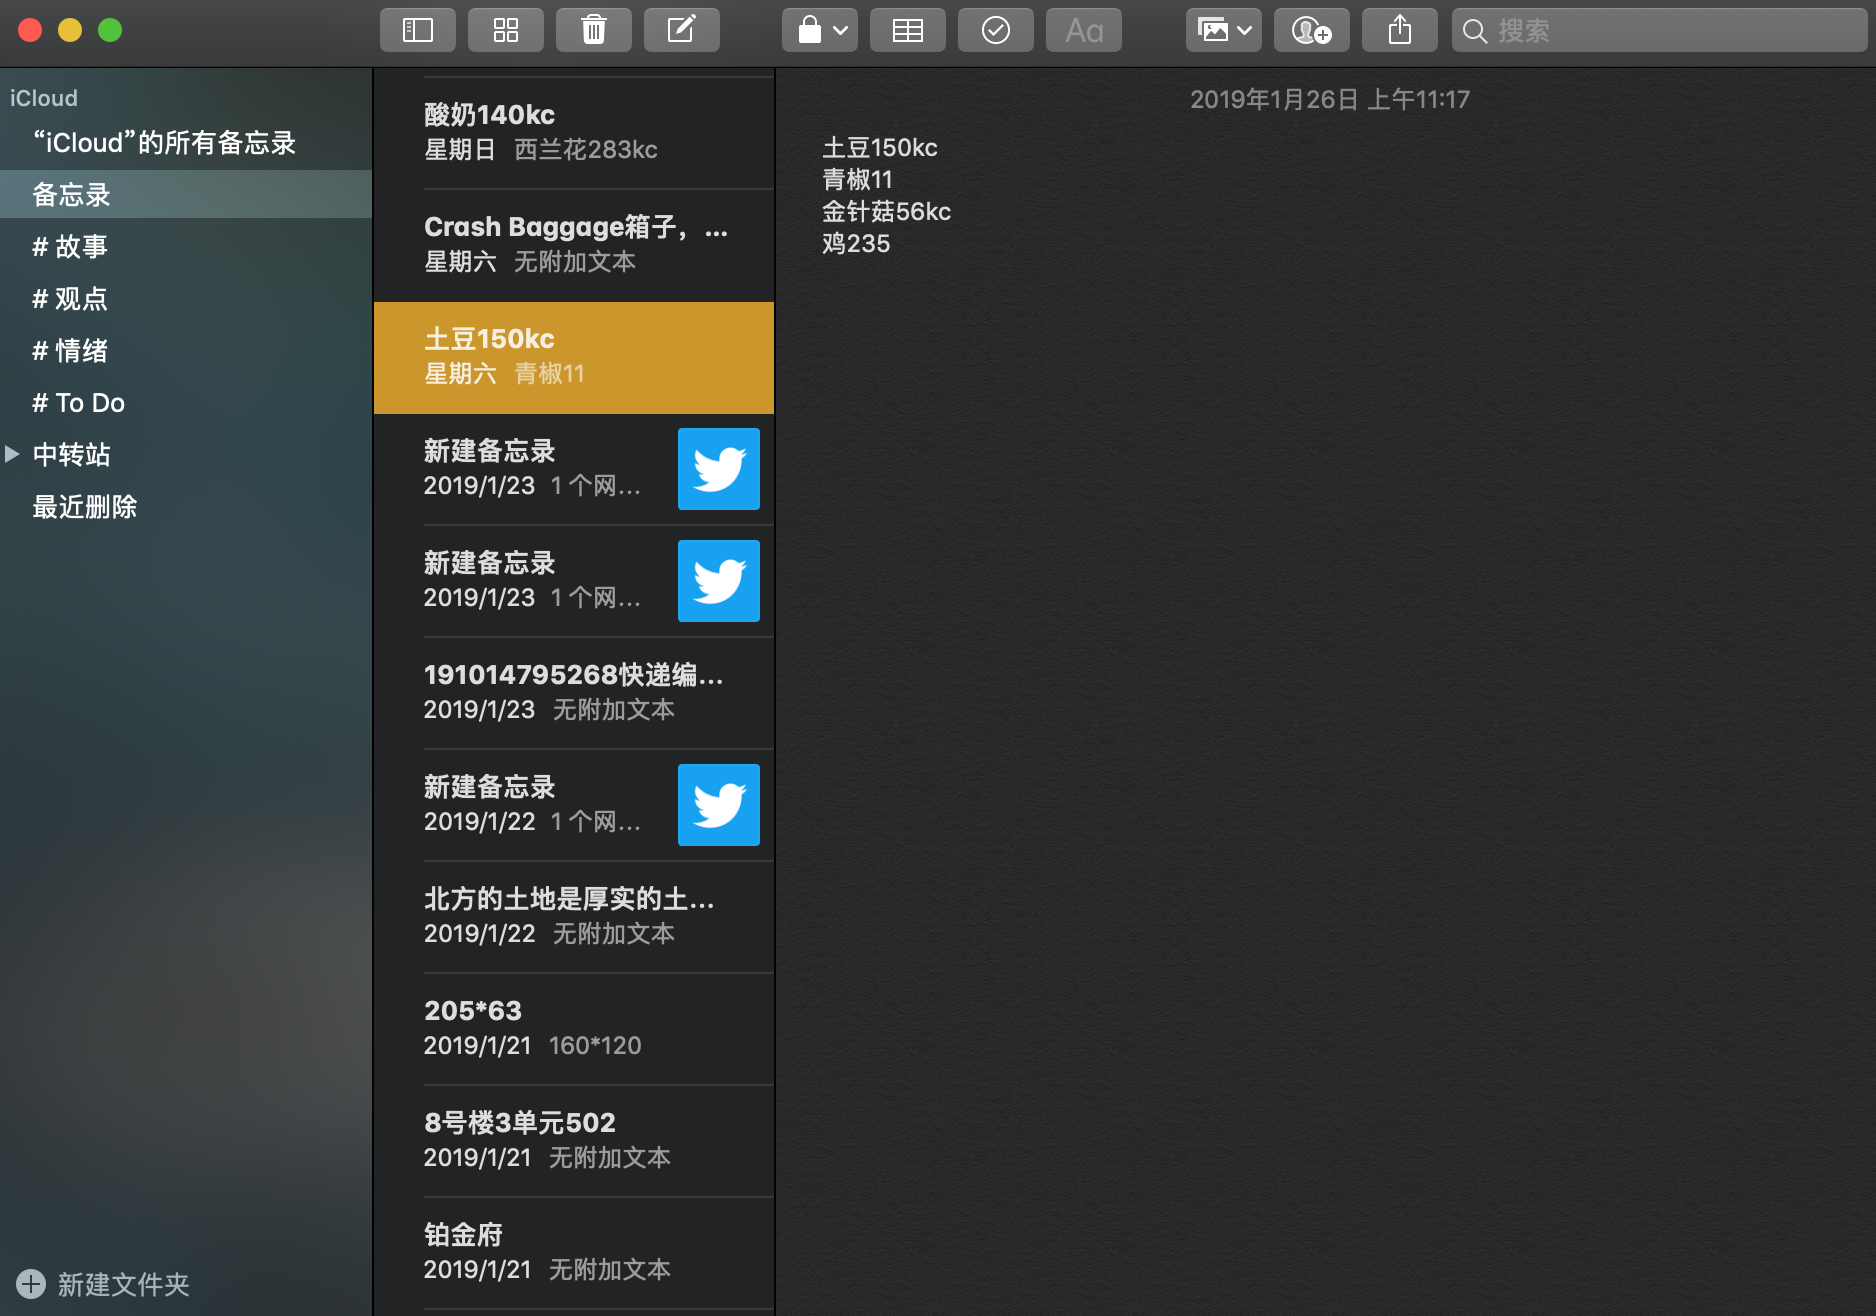
Task: Open 新建备忘录 note dated 2019/1/23 first
Action: pos(574,469)
